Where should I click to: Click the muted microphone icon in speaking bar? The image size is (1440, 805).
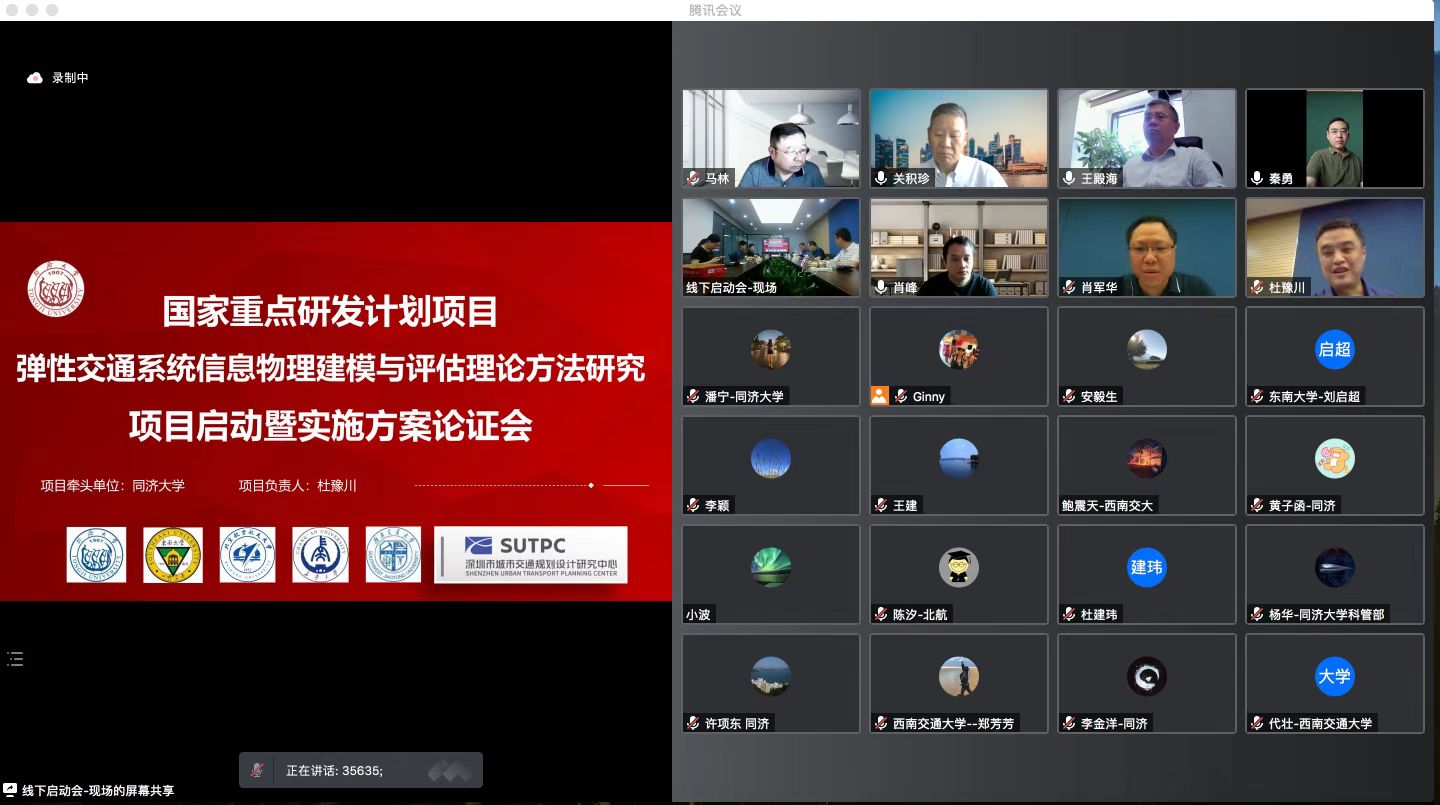coord(257,770)
